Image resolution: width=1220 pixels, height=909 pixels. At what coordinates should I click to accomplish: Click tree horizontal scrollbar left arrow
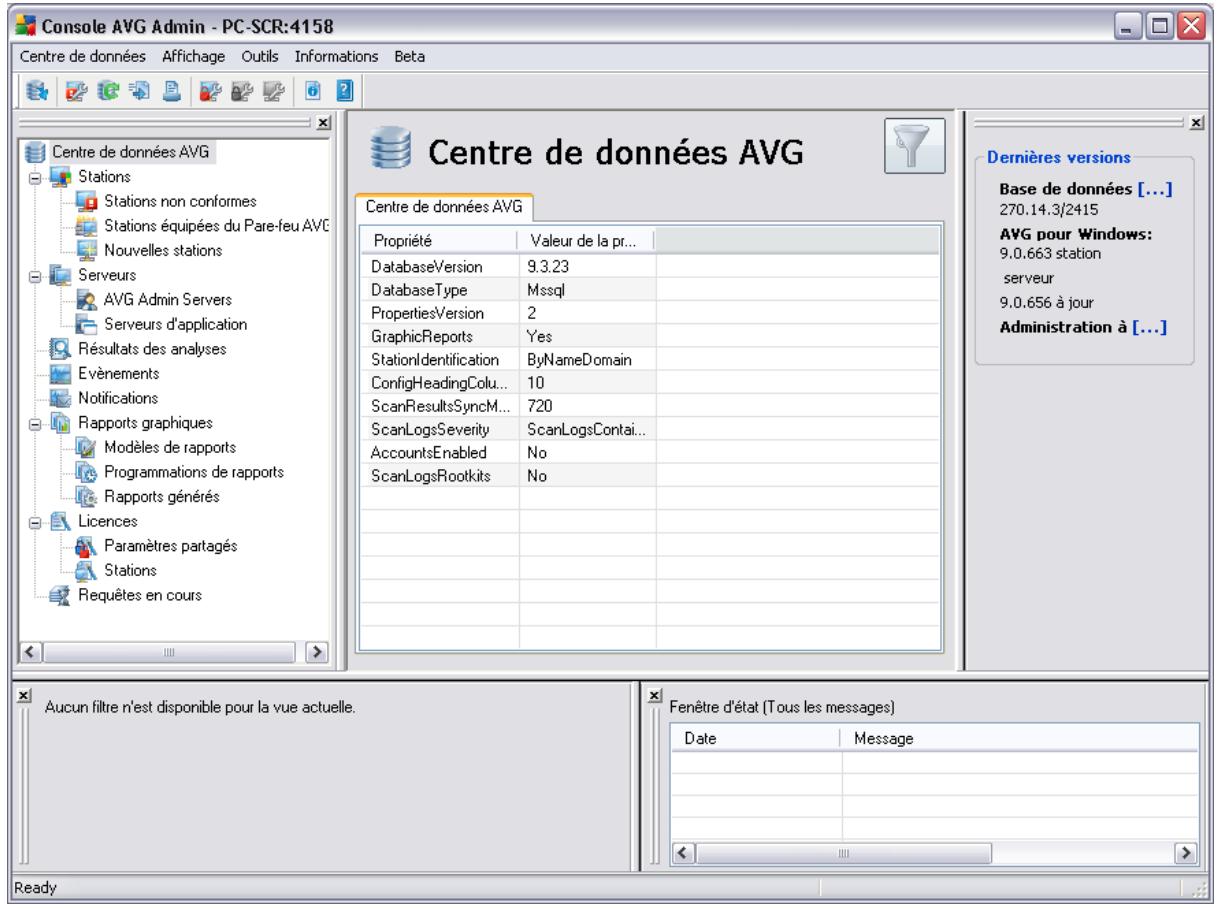click(x=28, y=652)
